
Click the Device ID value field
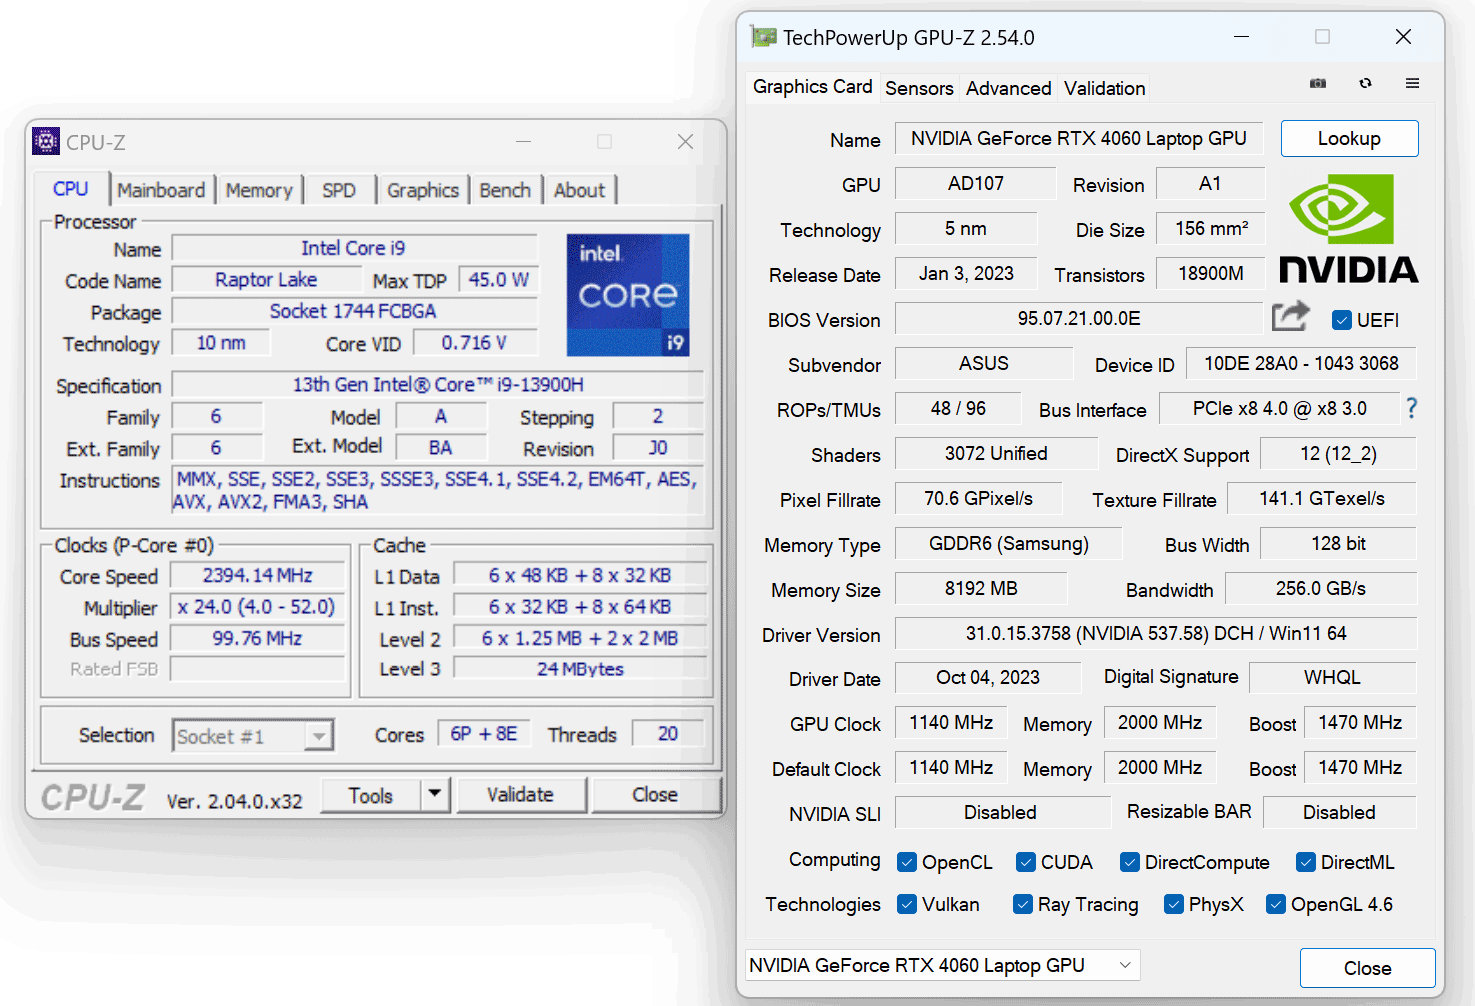point(1301,364)
